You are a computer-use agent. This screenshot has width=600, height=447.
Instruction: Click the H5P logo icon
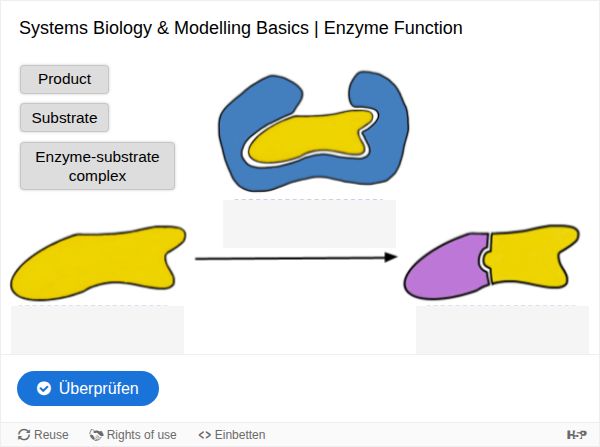[577, 435]
